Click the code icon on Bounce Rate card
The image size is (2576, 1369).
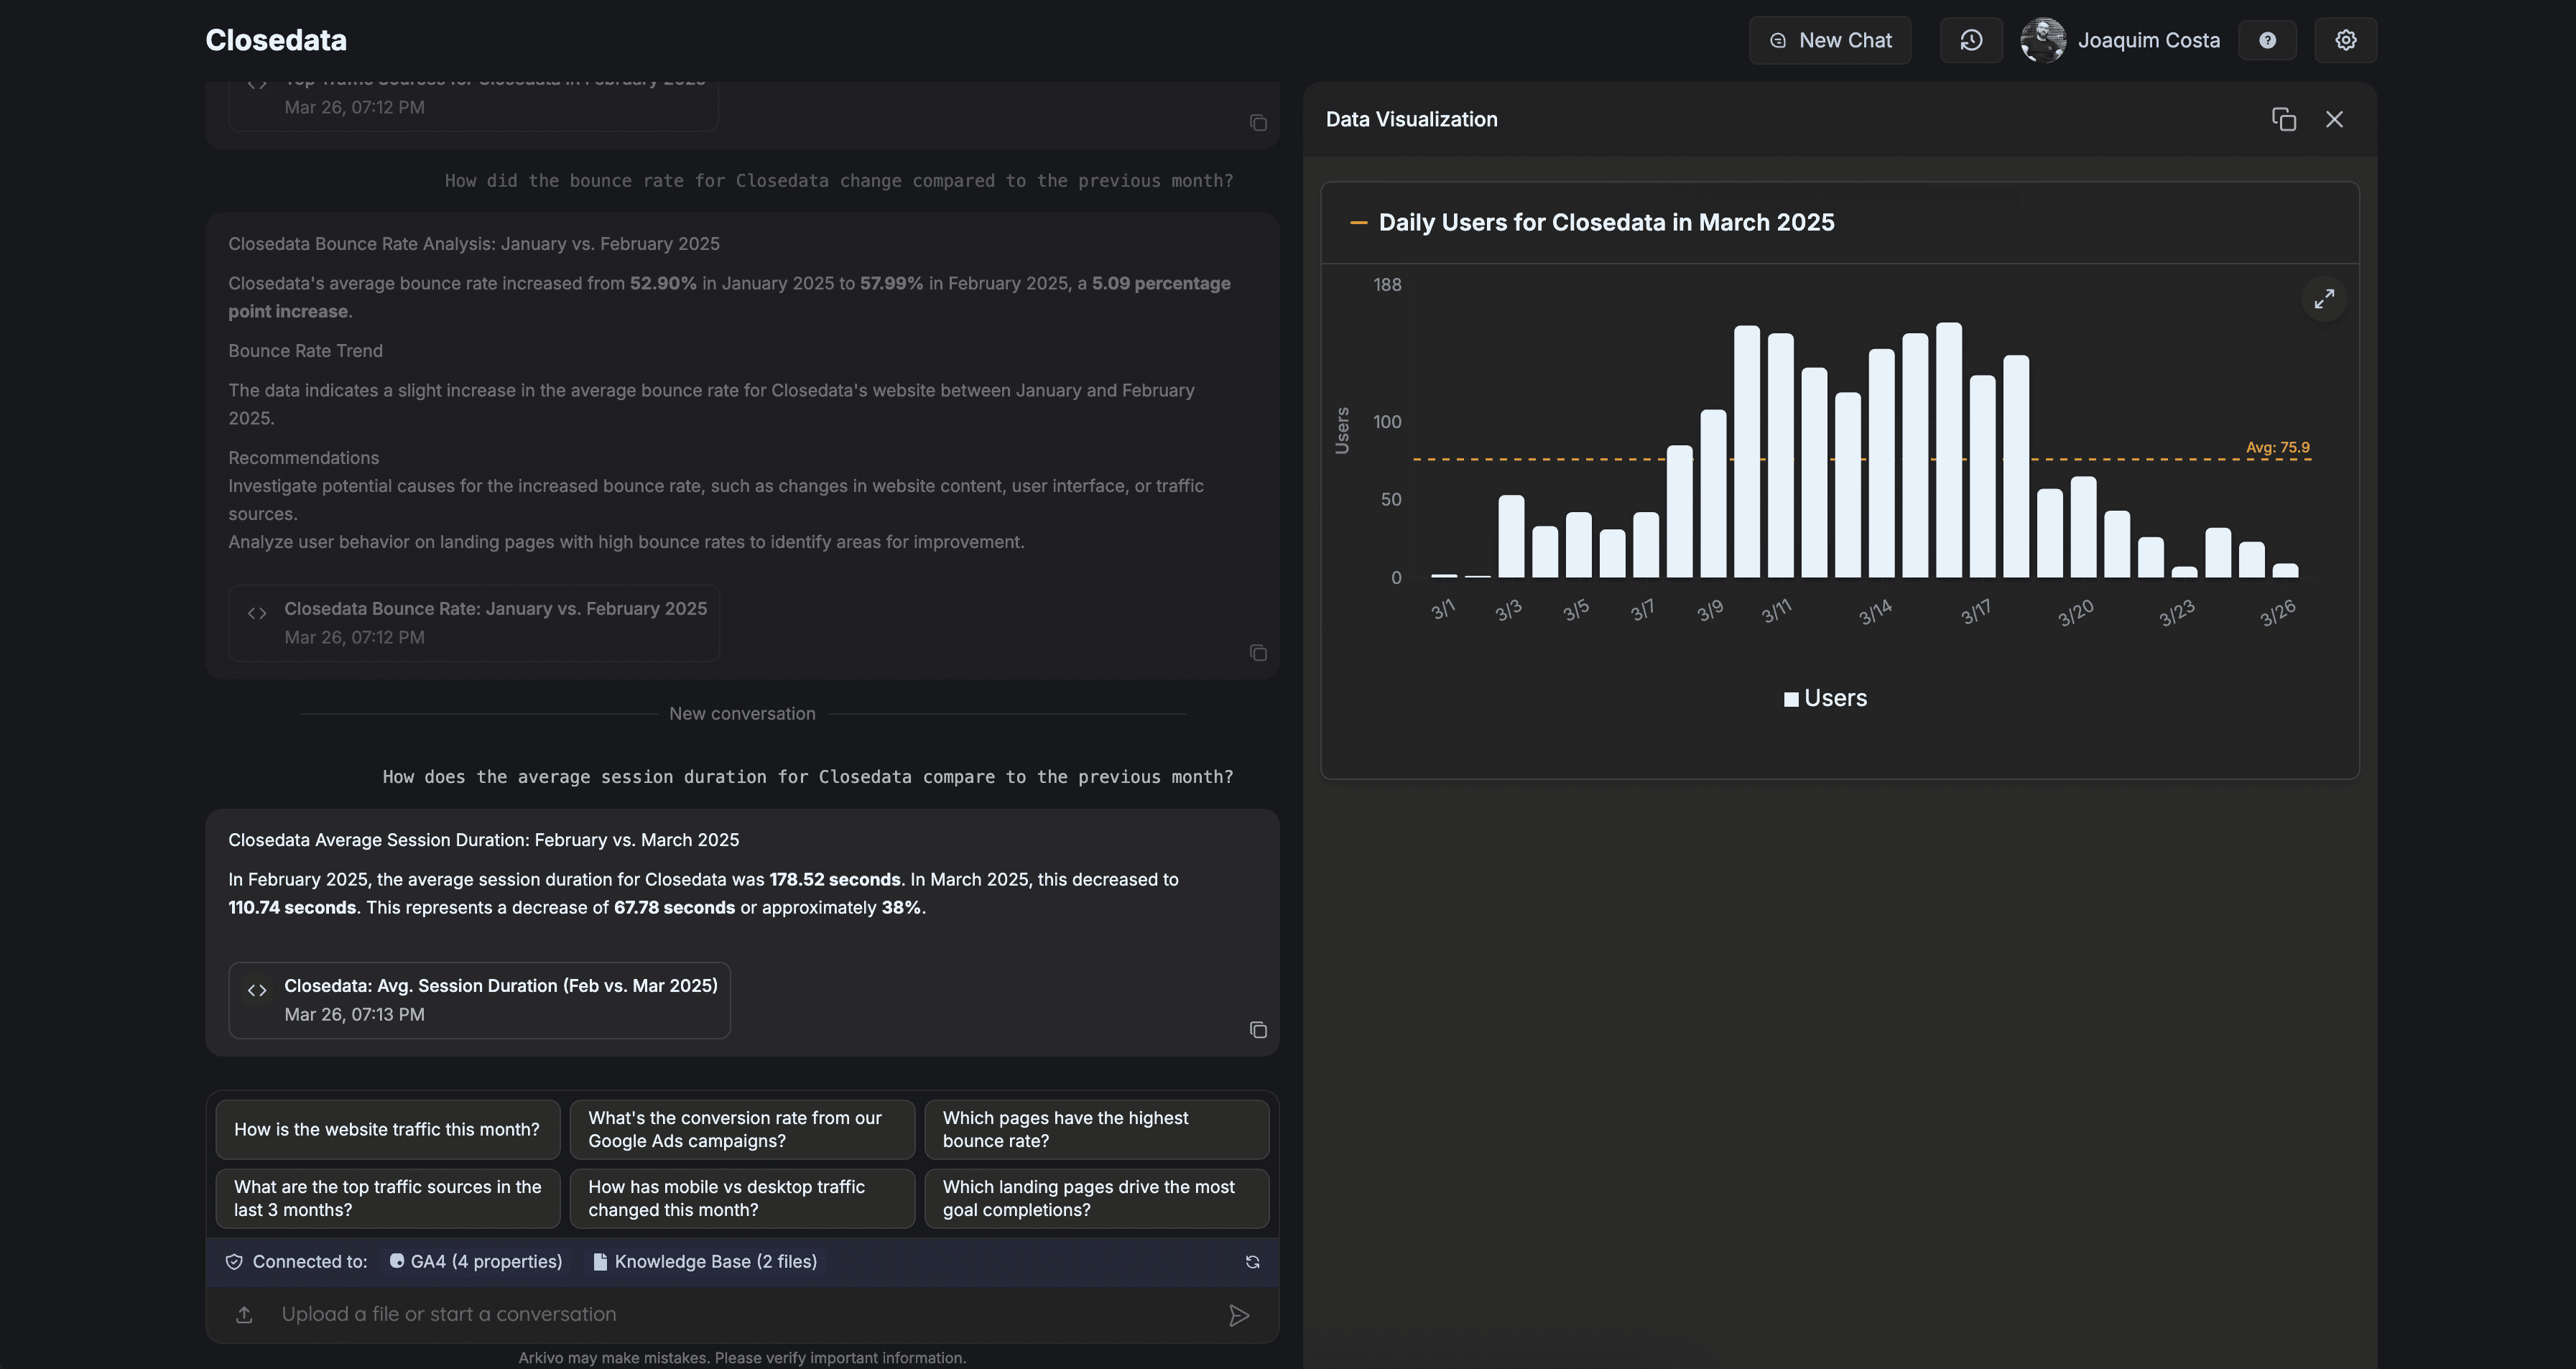[257, 613]
